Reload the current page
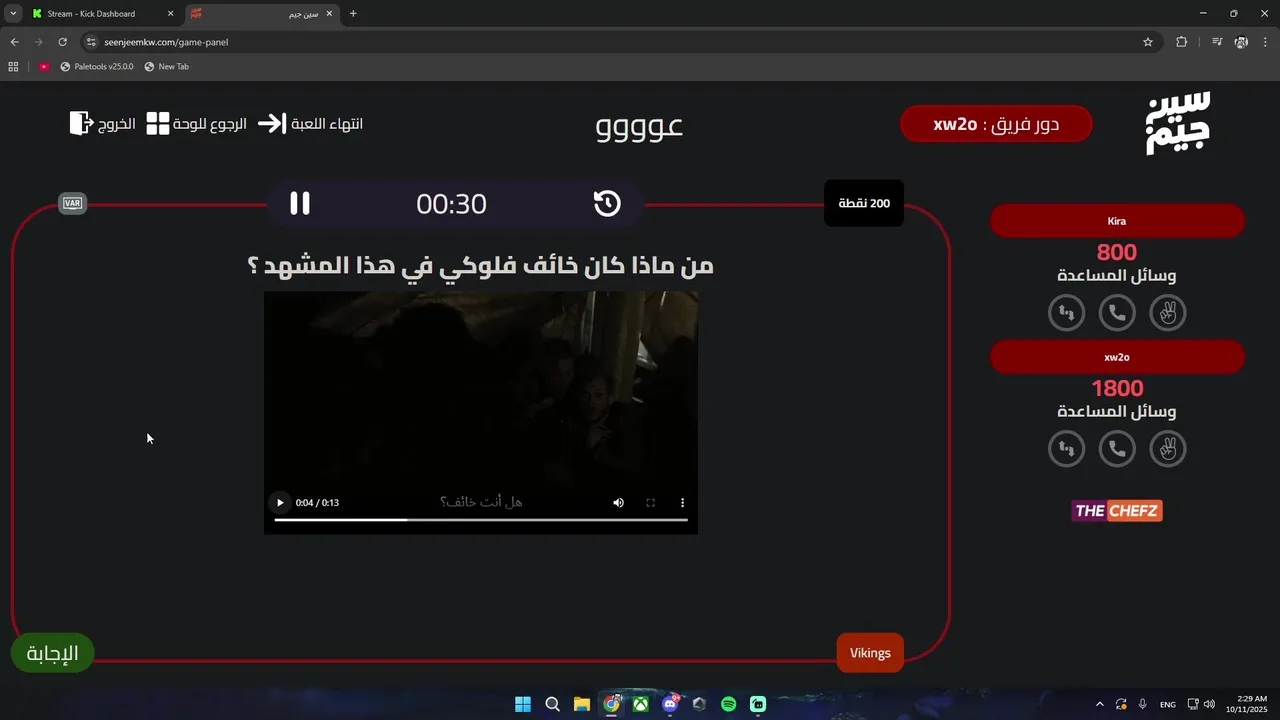Image resolution: width=1280 pixels, height=720 pixels. click(x=62, y=42)
